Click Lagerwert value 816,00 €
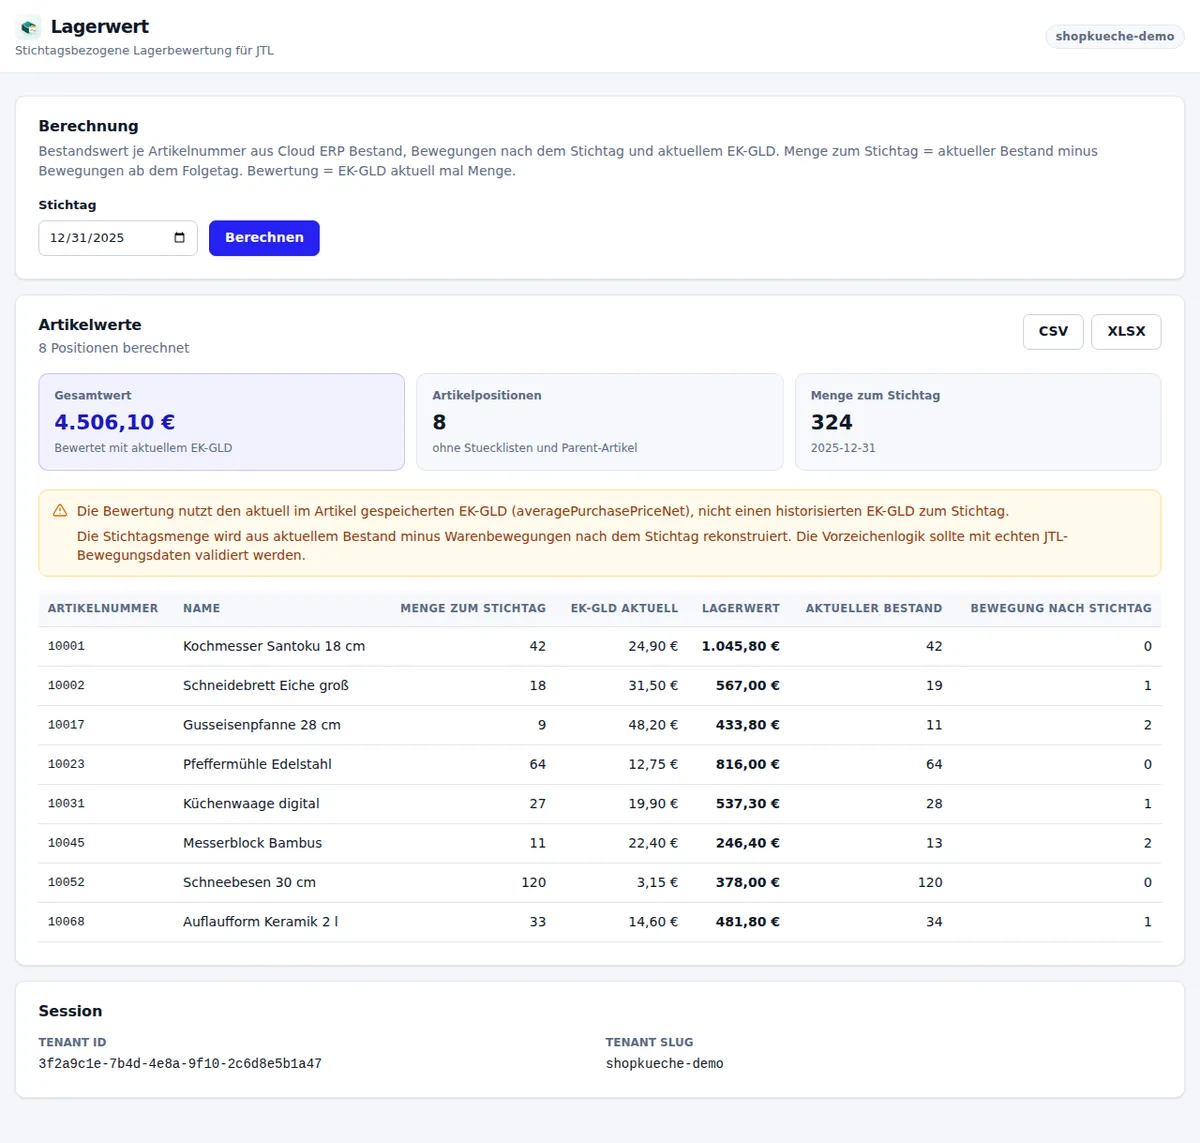The width and height of the screenshot is (1200, 1143). point(748,764)
